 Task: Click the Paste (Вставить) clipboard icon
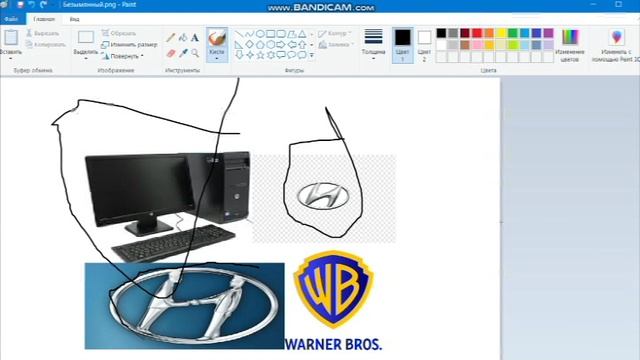coord(11,38)
